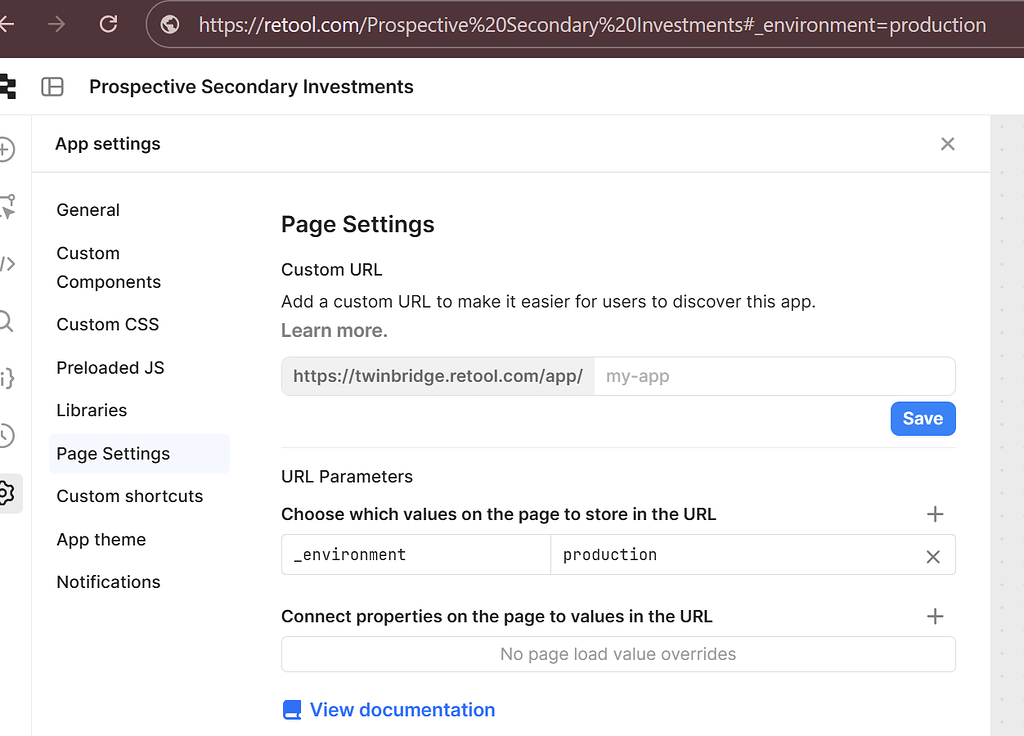Open the state braces sidebar icon

(x=8, y=378)
